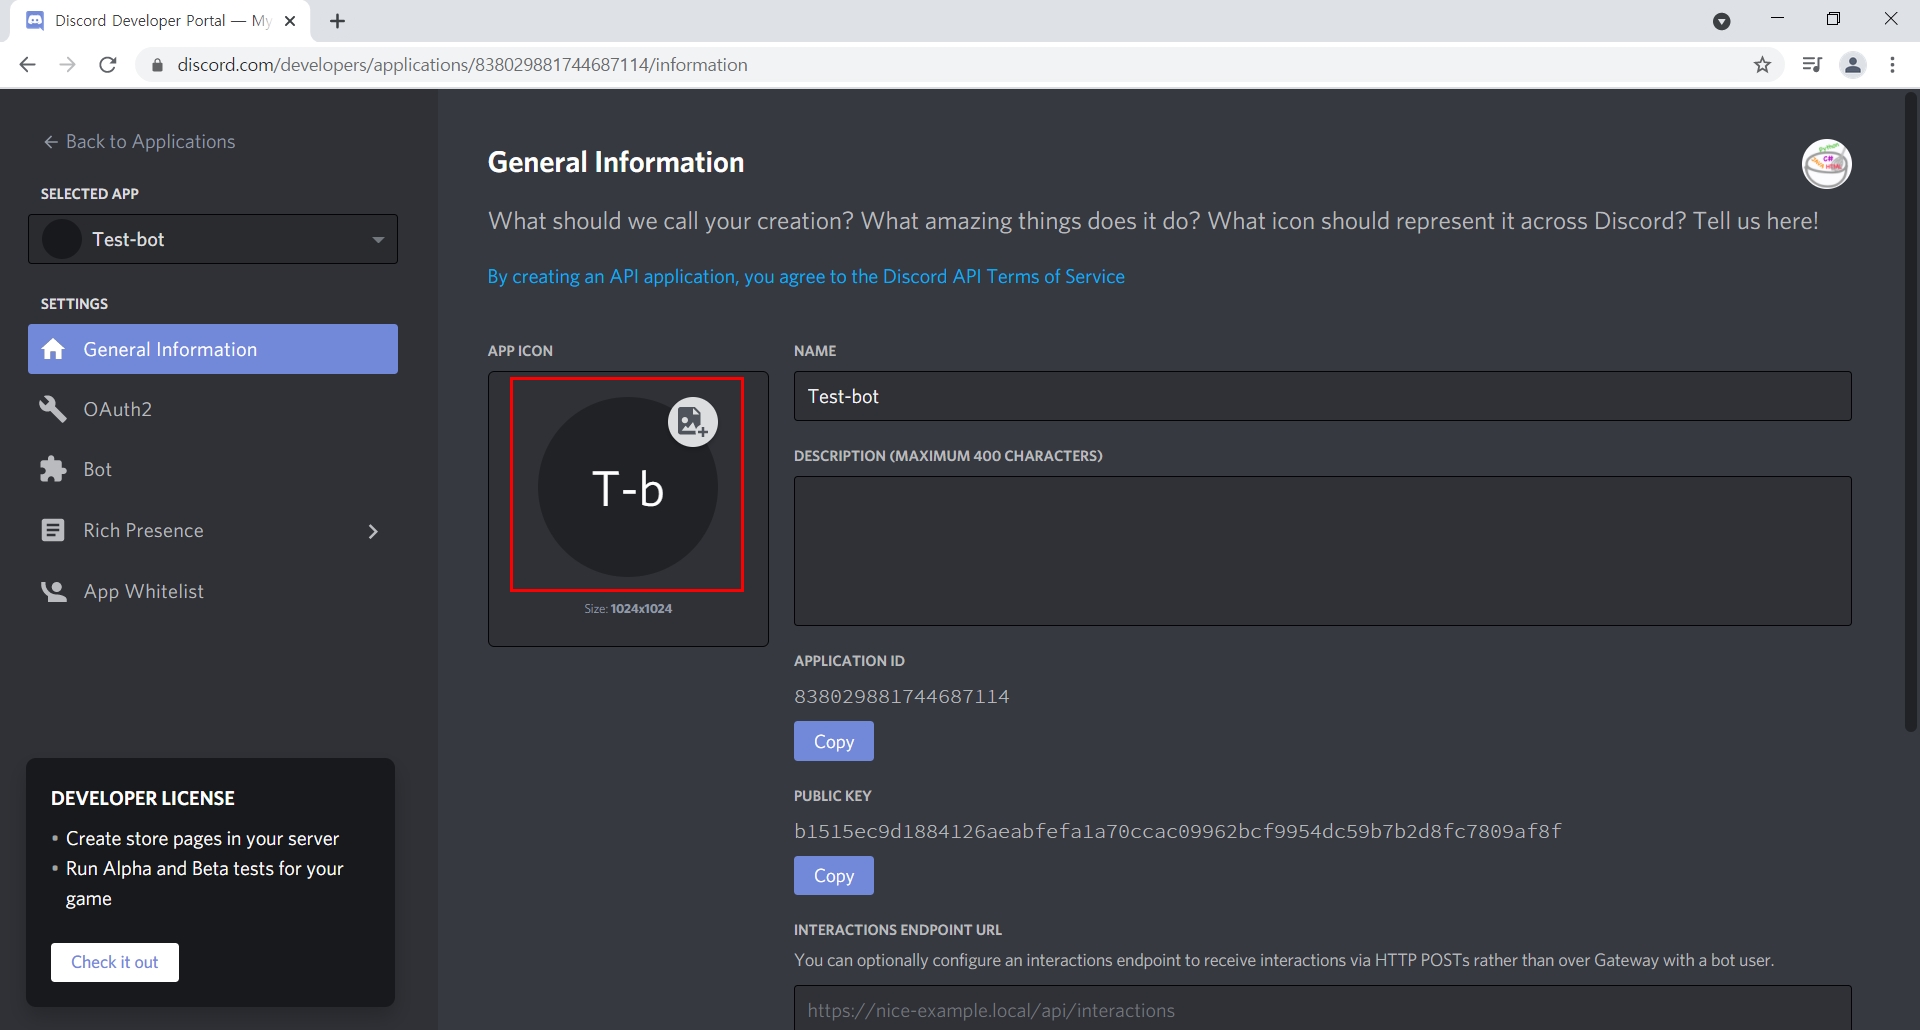Click the application ID number 838029881744687114
The width and height of the screenshot is (1920, 1030).
click(x=902, y=697)
